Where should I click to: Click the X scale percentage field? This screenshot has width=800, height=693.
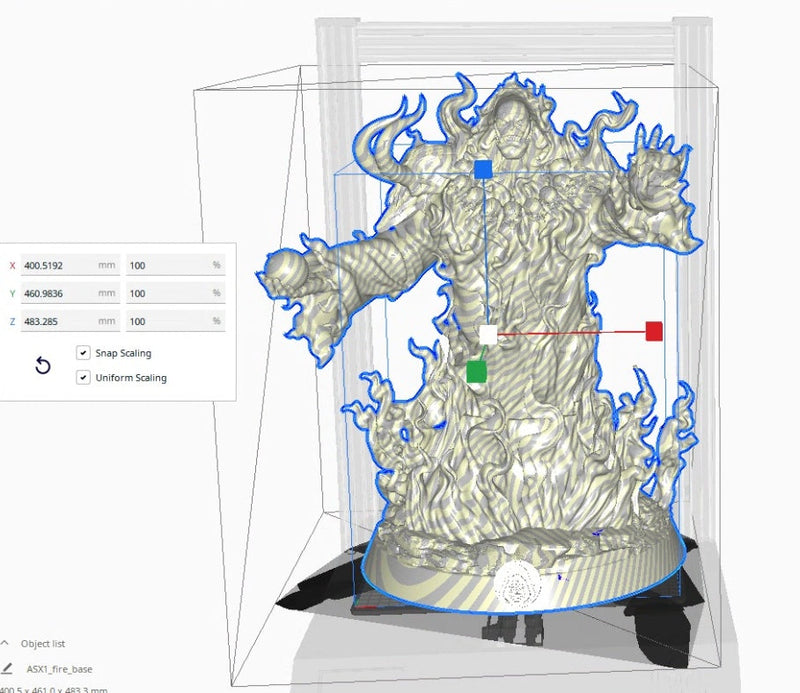click(173, 266)
